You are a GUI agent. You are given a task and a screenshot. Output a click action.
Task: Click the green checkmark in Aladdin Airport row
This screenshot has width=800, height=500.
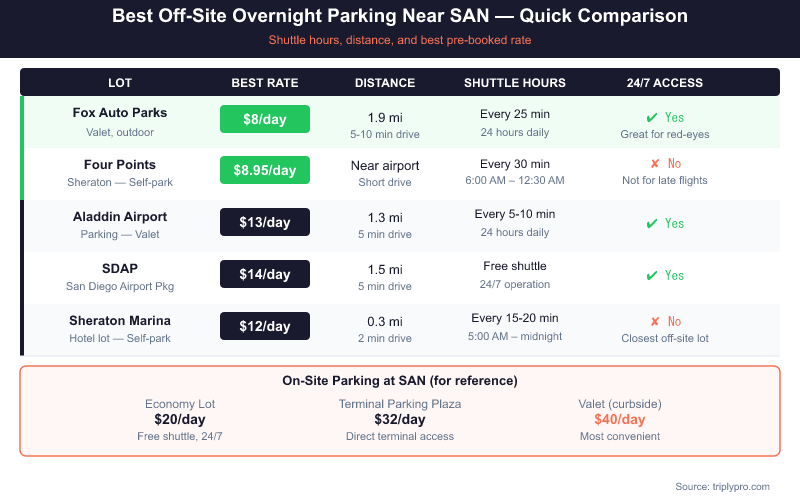coord(653,223)
